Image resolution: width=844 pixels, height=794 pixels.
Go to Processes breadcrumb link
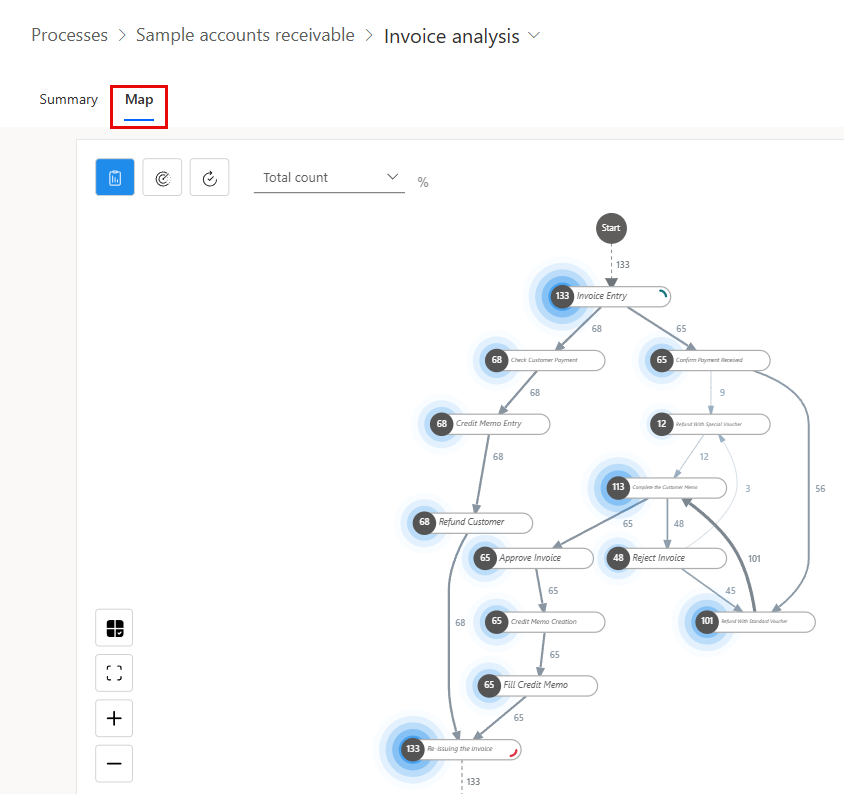69,35
